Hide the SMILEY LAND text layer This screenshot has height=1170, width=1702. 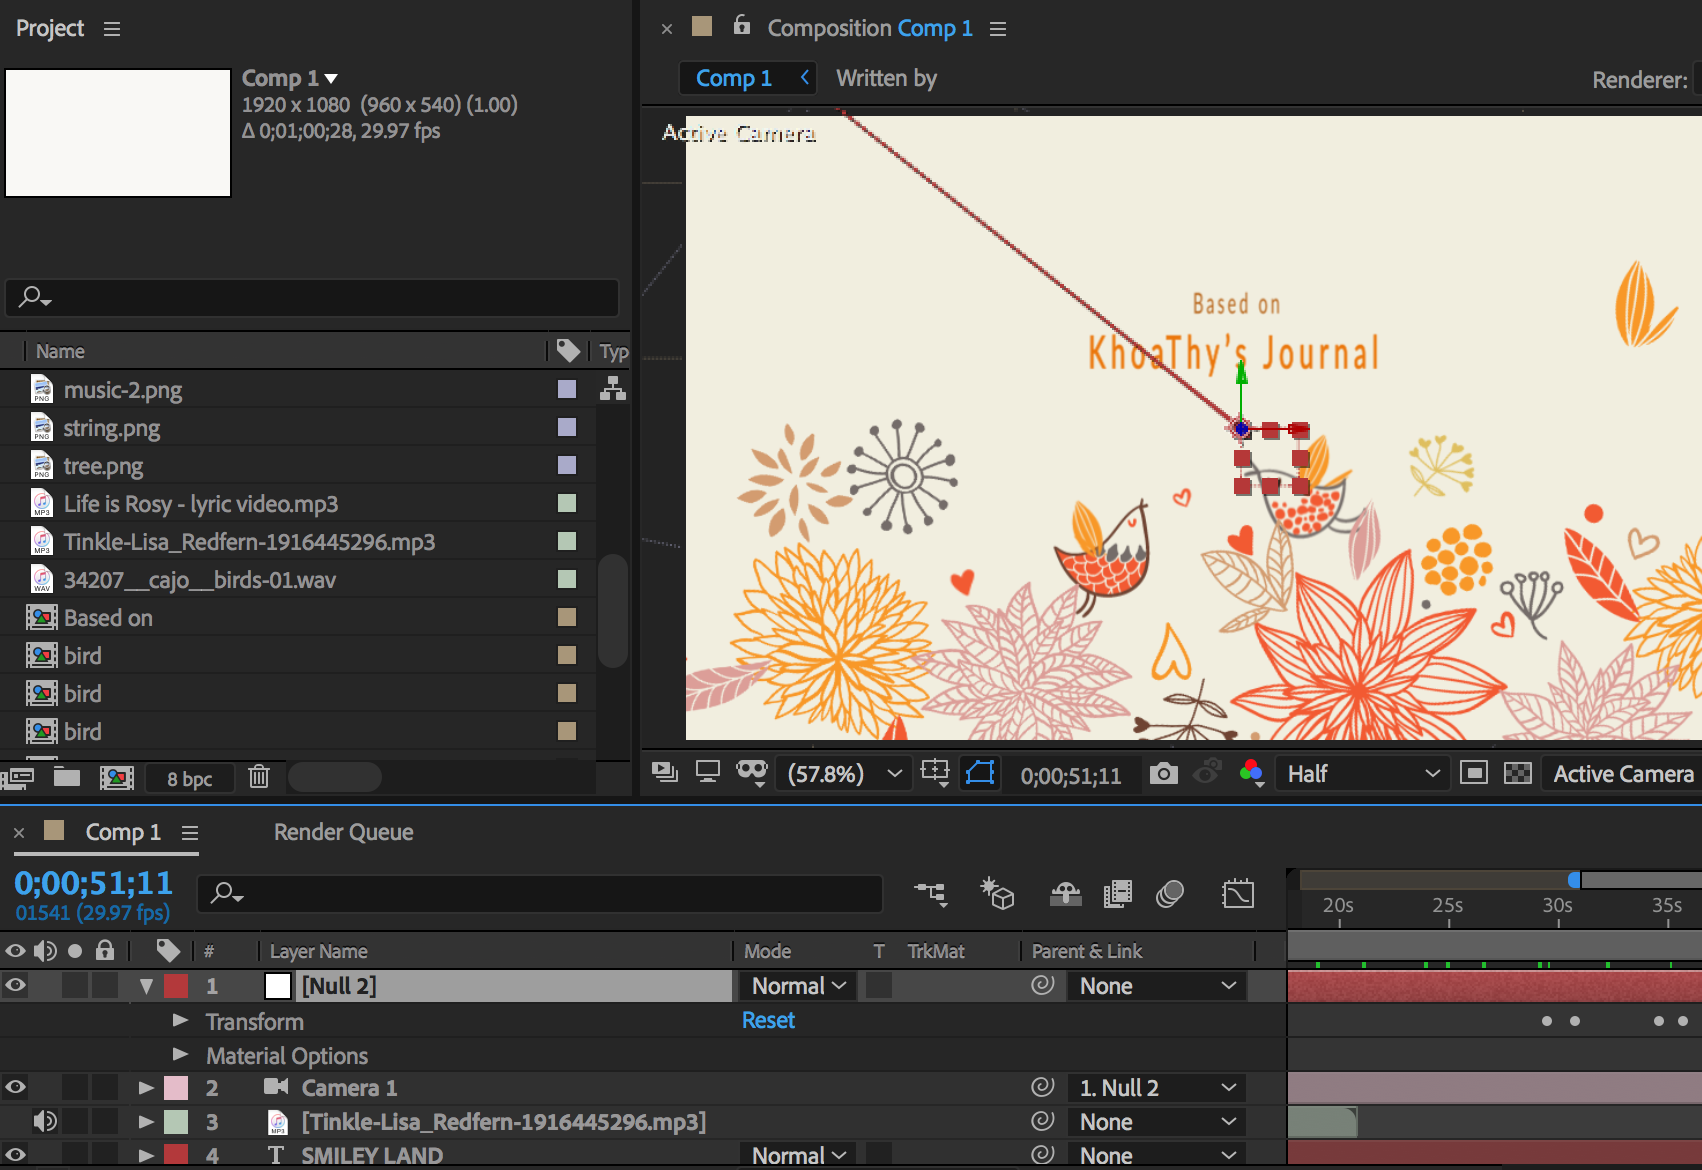coord(16,1155)
